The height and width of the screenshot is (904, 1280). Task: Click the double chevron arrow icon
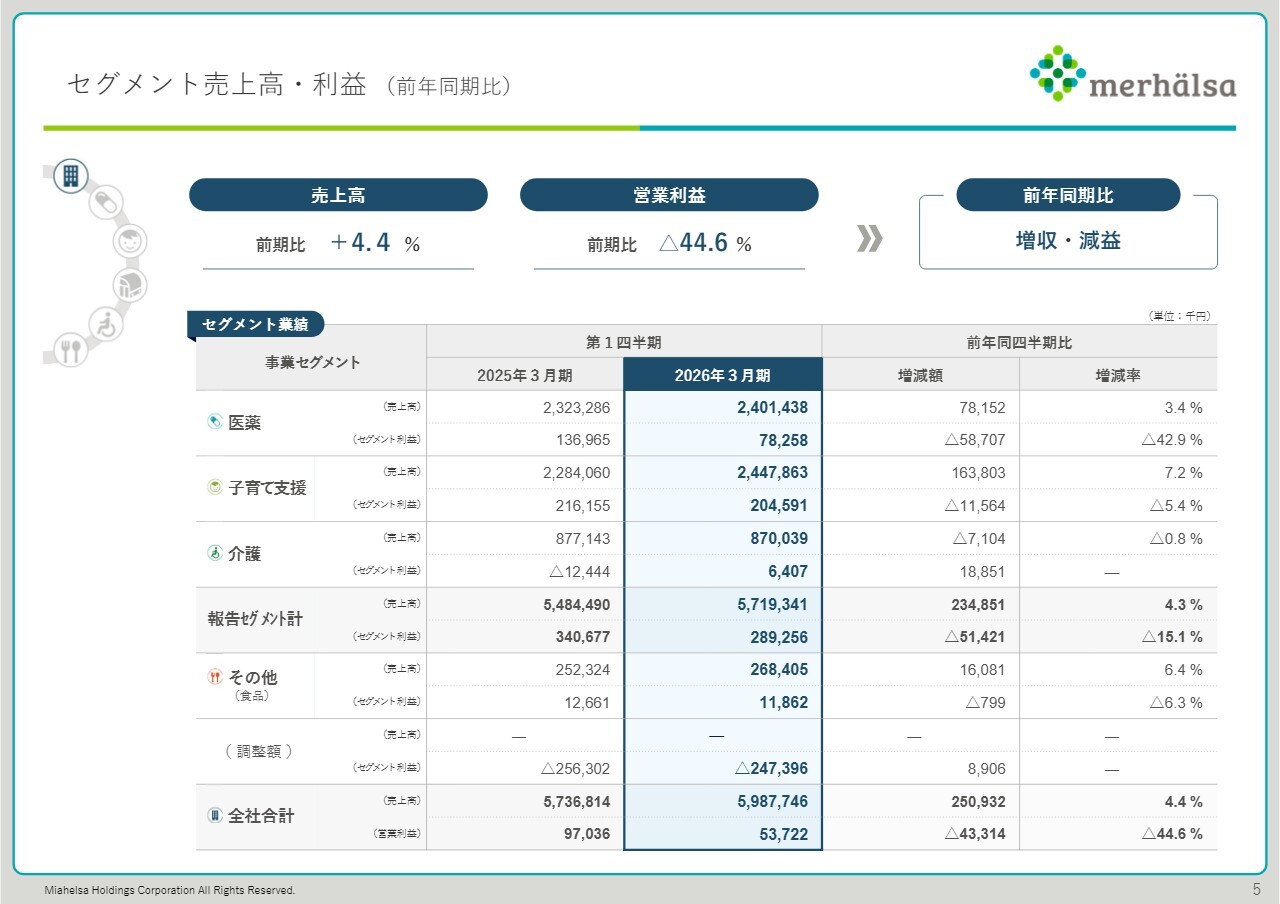click(x=870, y=239)
